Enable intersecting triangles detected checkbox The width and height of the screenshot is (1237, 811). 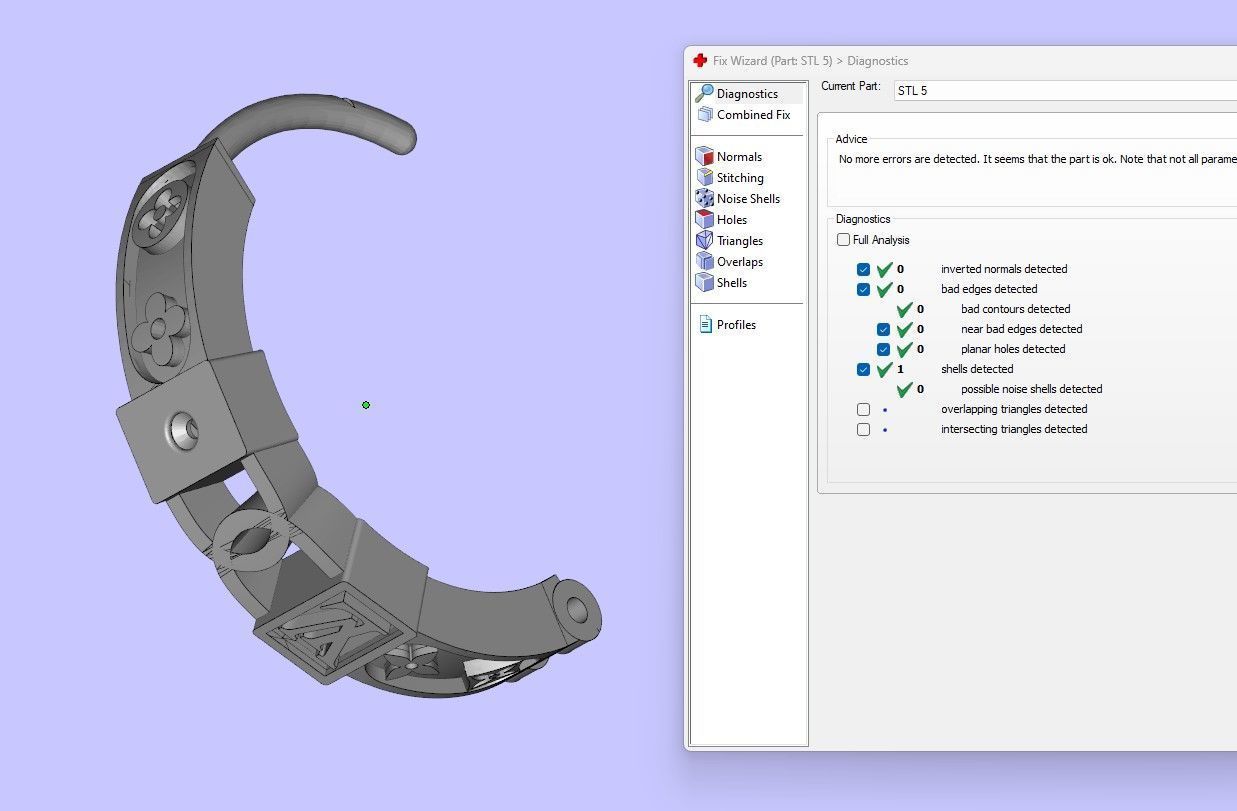coord(863,430)
